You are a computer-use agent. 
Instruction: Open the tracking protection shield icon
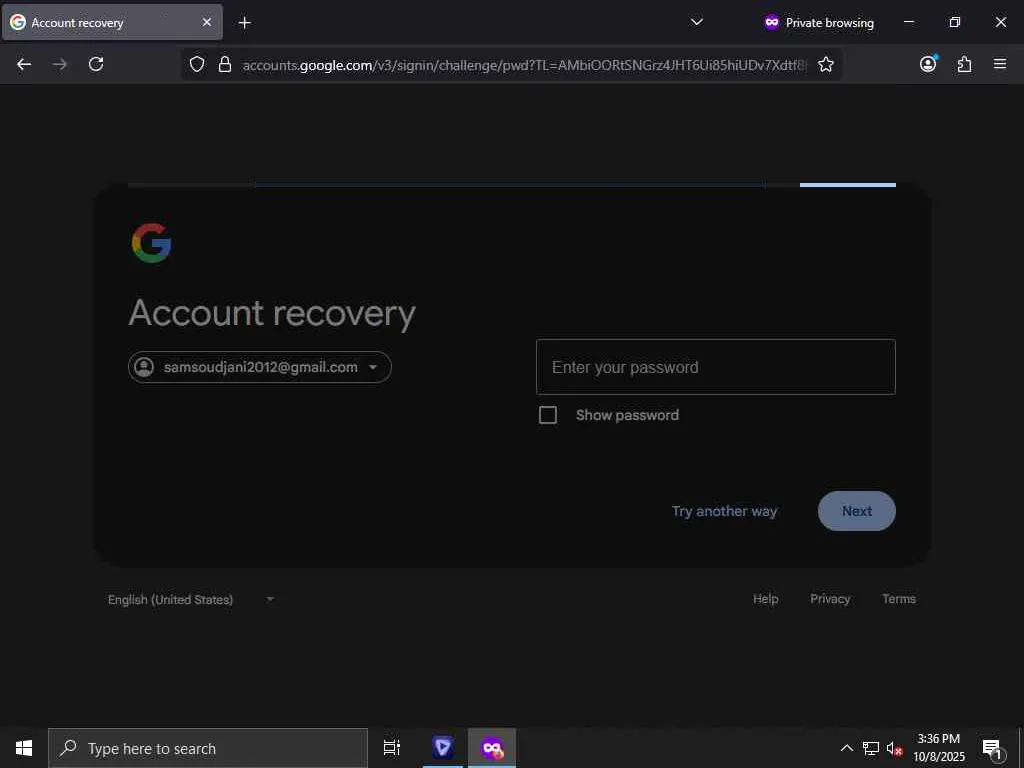(197, 64)
